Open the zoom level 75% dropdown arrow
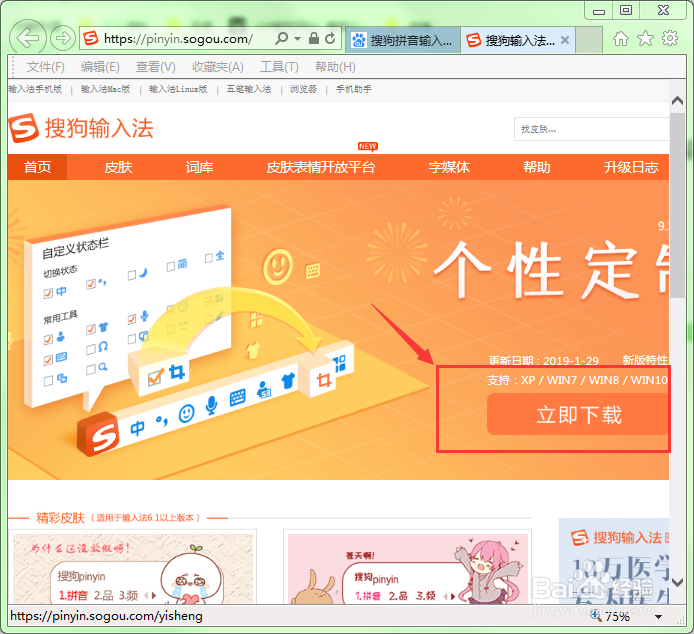Viewport: 694px width, 634px height. point(659,616)
